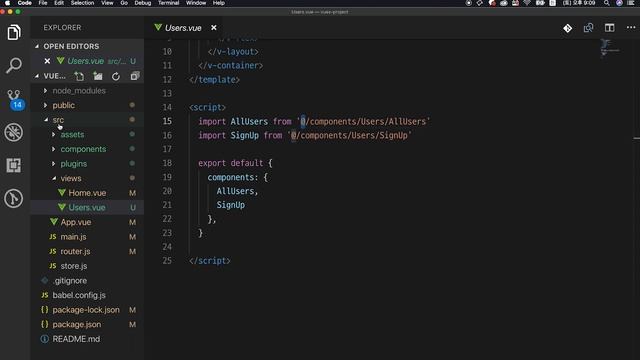Click the 'components: {' code line

point(238,178)
